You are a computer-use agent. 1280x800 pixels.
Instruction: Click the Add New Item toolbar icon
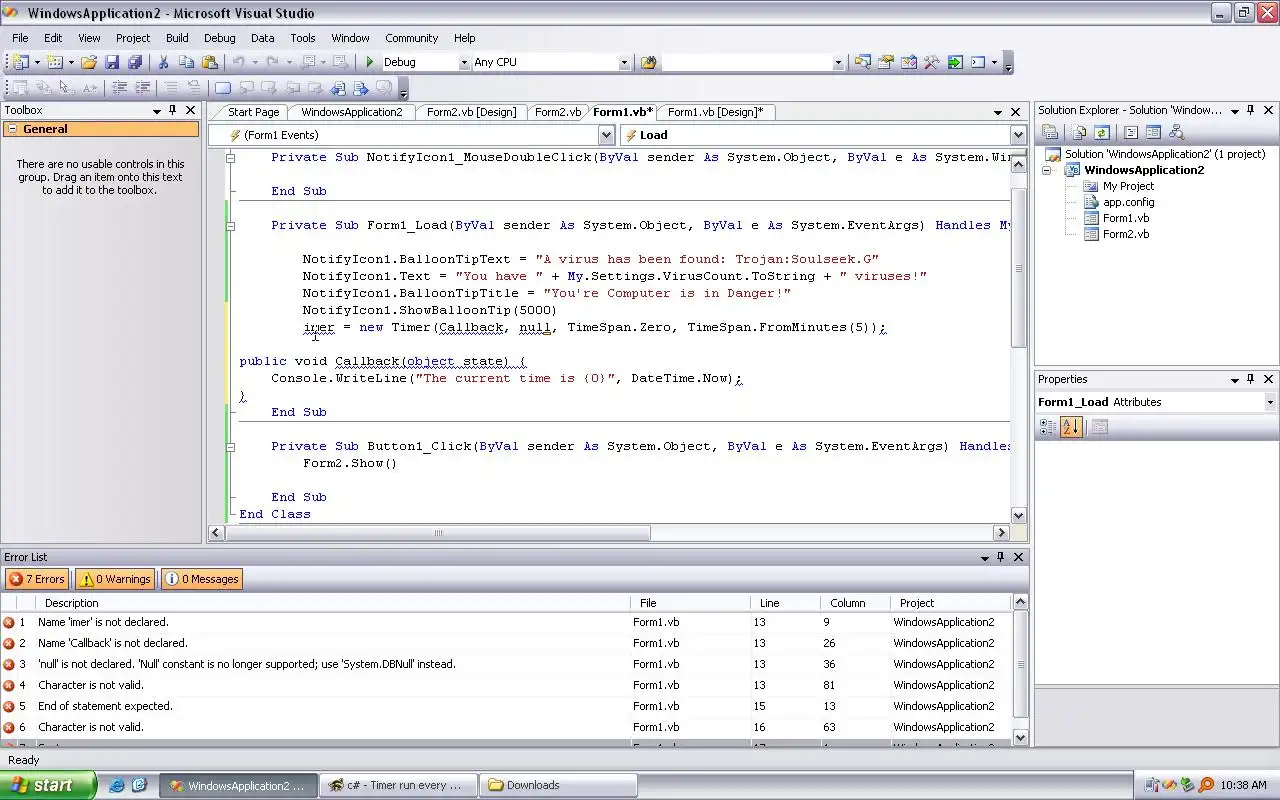(56, 62)
